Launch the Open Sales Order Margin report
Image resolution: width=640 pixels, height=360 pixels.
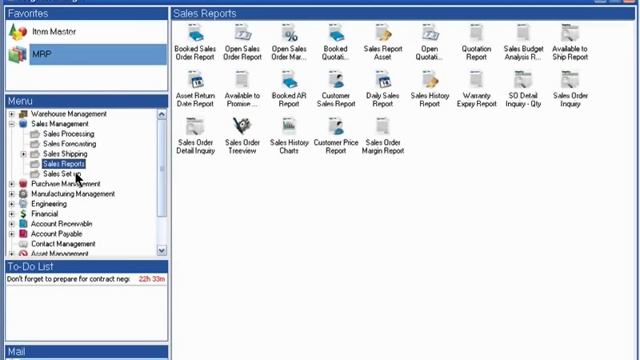click(x=289, y=42)
